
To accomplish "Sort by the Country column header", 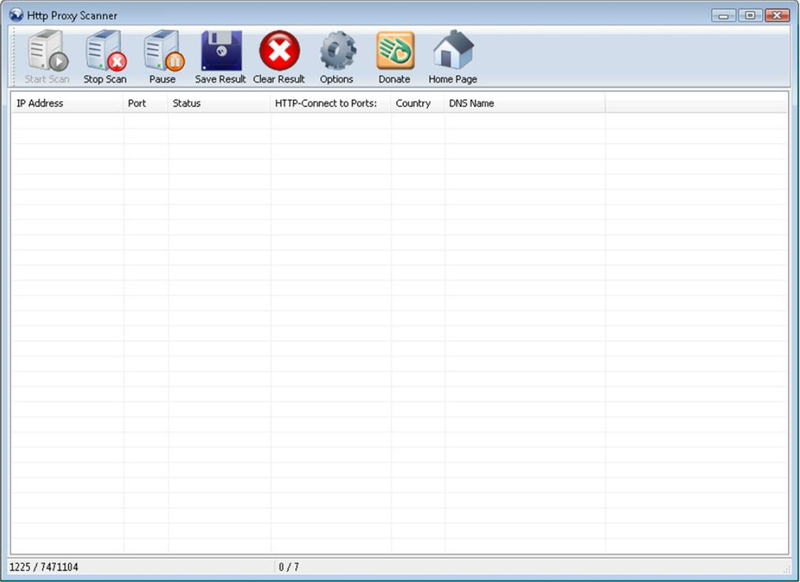I will [418, 103].
